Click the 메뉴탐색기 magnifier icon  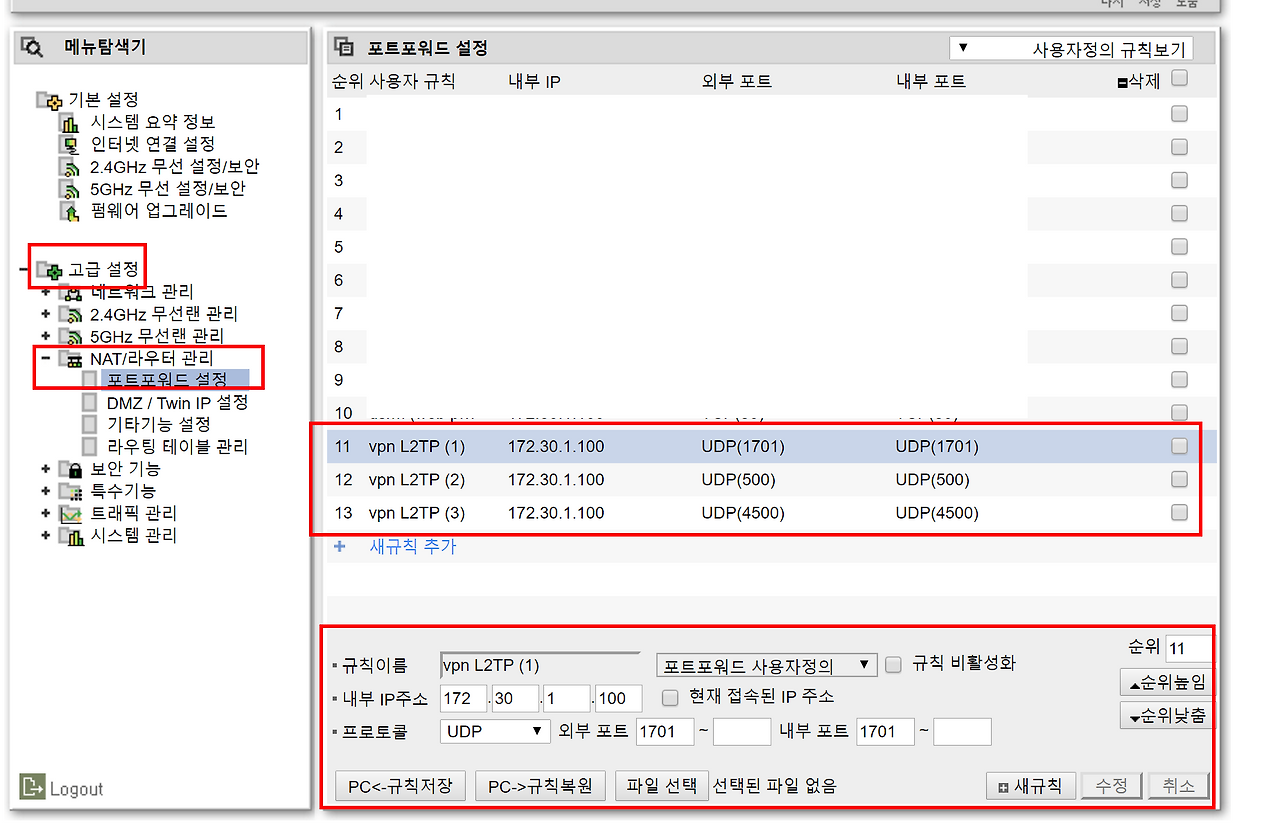tap(30, 46)
